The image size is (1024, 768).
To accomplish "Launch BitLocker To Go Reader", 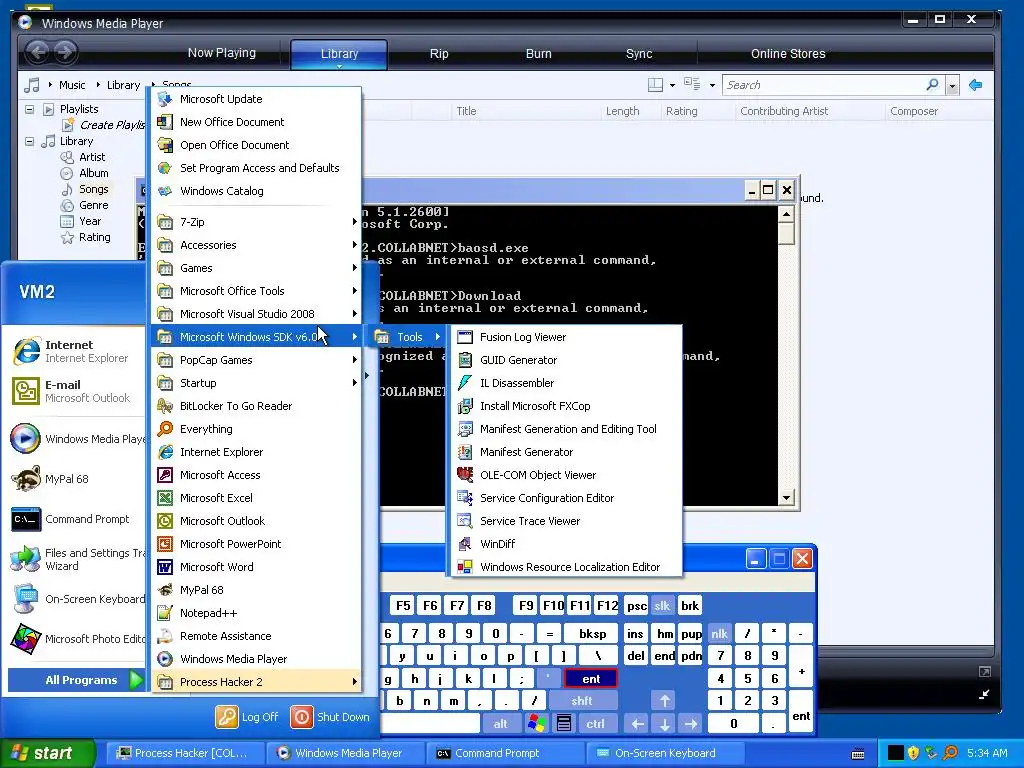I will tap(257, 406).
